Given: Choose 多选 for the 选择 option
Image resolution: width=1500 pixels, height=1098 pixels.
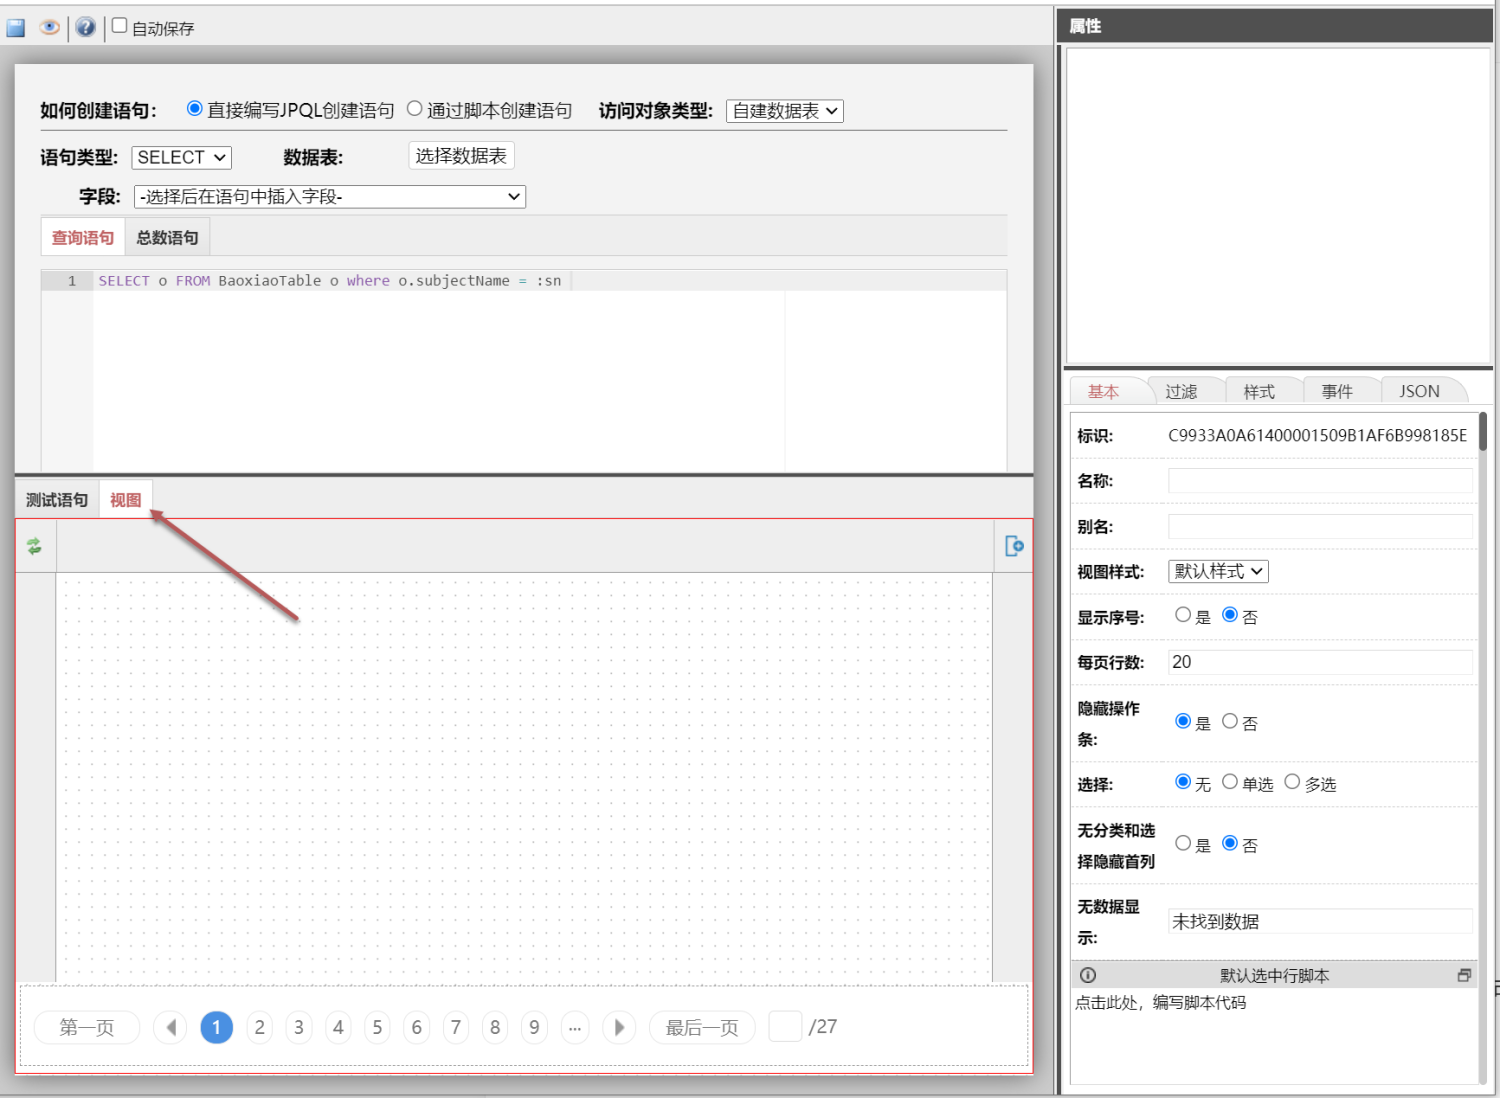Looking at the screenshot, I should [x=1292, y=782].
